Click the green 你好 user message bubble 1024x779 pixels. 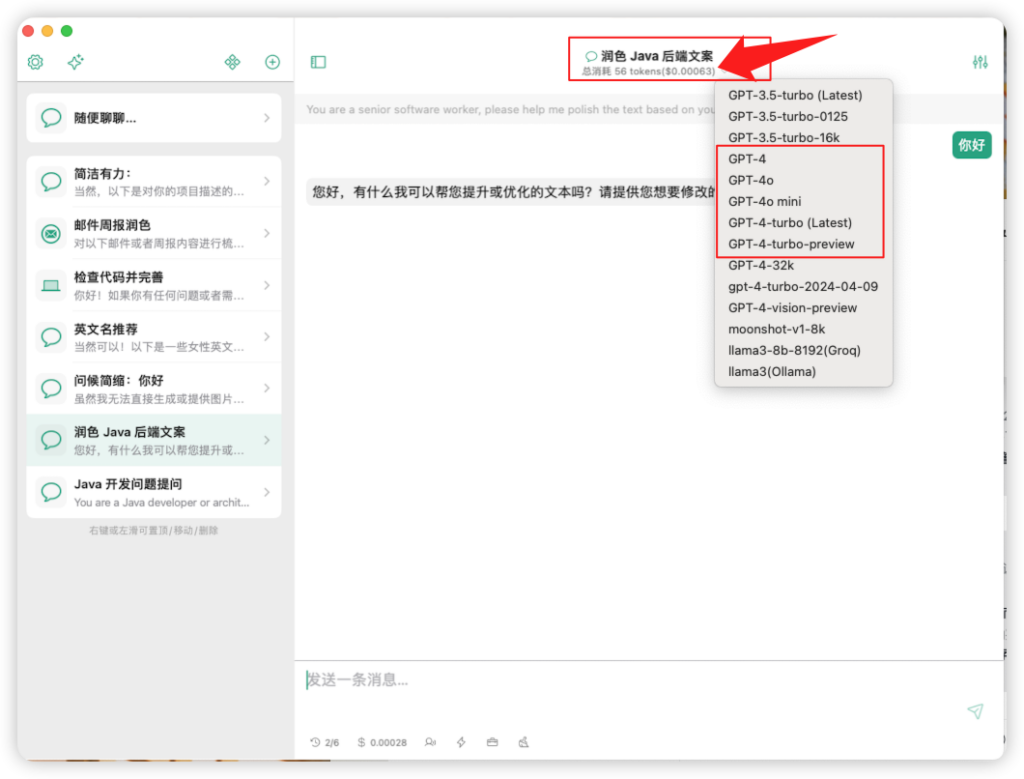[x=972, y=145]
